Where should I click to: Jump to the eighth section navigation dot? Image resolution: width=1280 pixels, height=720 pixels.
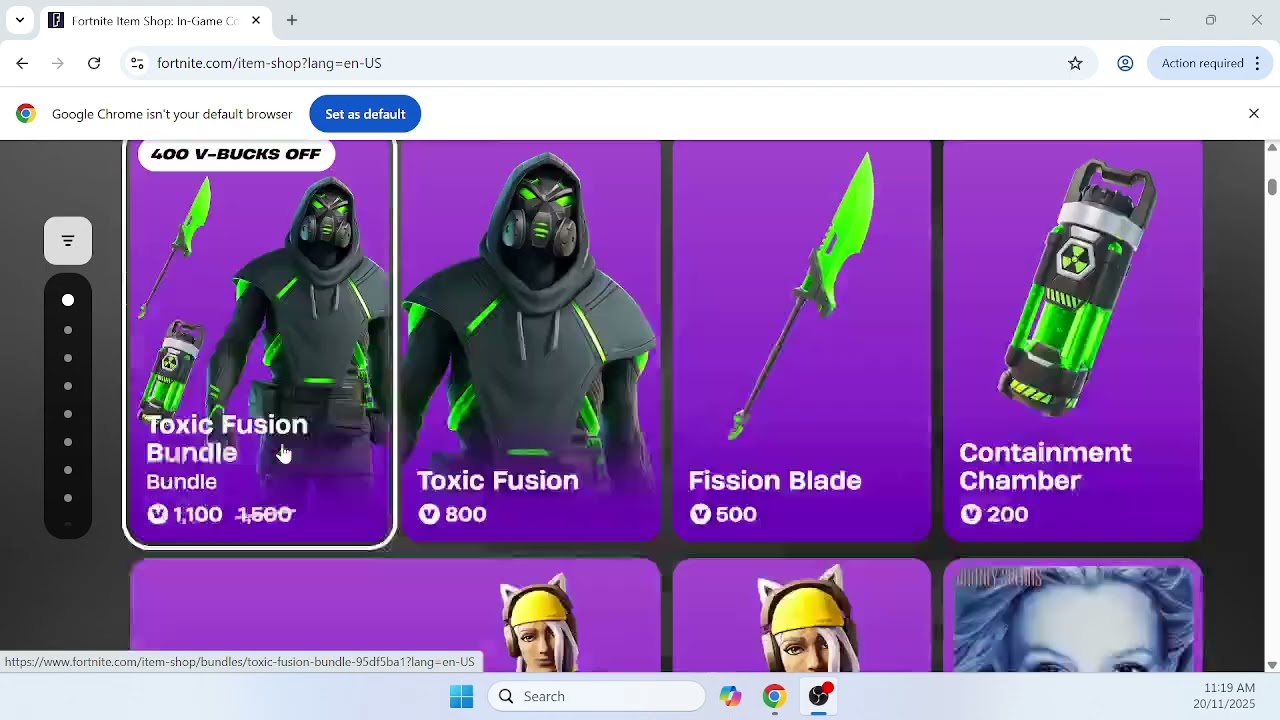(68, 498)
